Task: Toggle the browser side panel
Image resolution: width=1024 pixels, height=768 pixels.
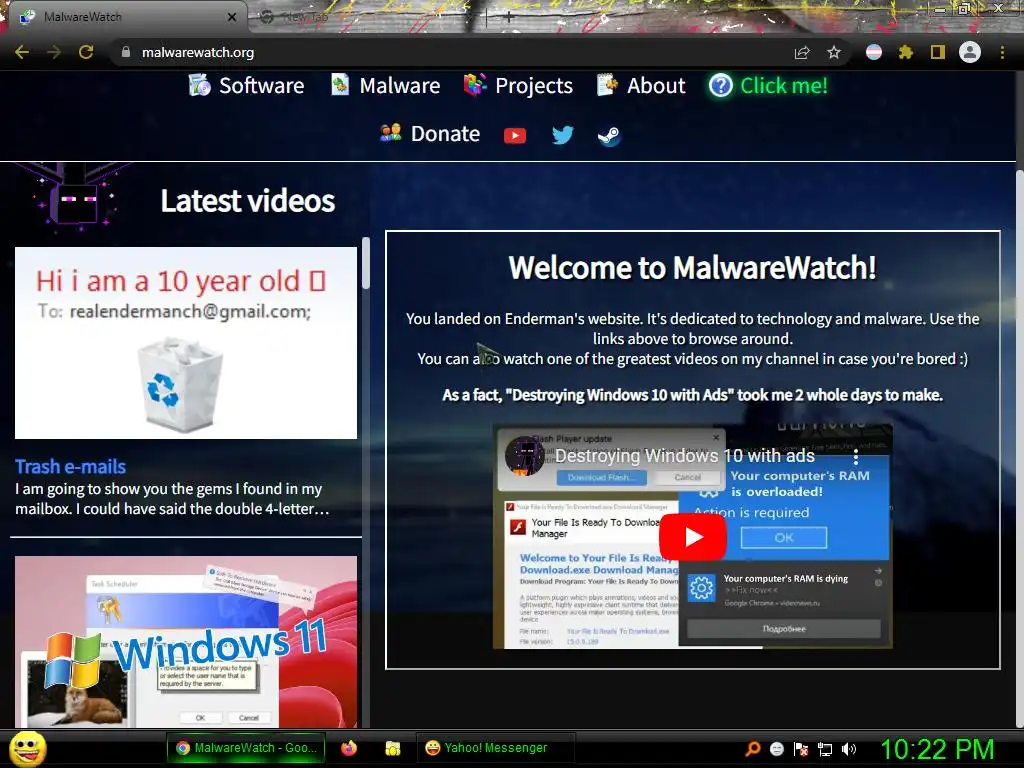Action: coord(938,52)
